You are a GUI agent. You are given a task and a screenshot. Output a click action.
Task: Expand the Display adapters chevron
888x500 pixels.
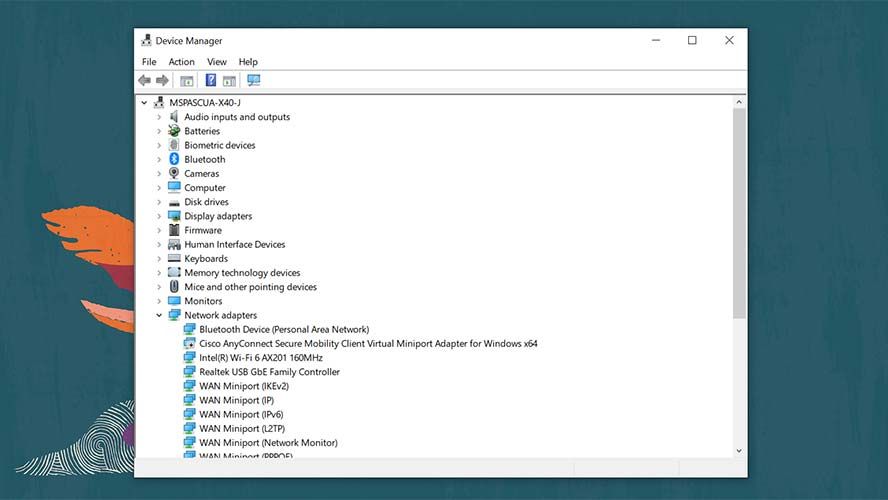click(x=159, y=216)
